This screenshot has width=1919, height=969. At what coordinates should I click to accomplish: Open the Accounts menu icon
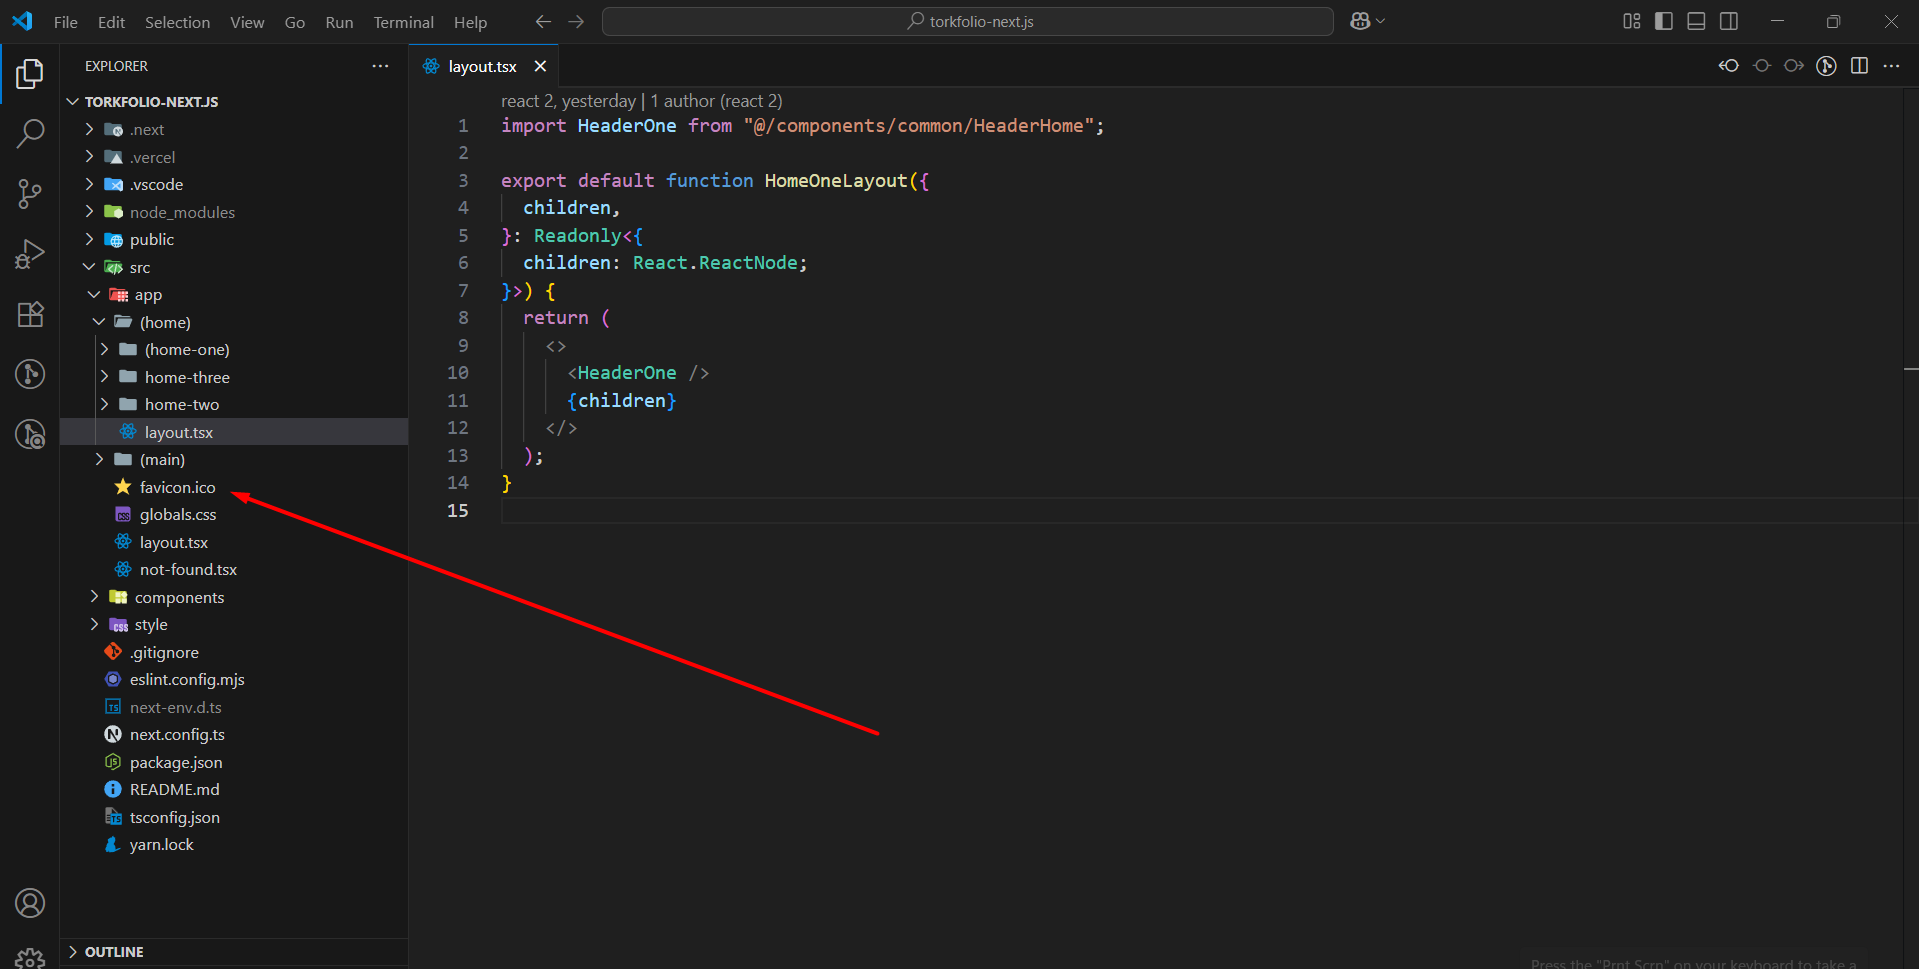30,903
